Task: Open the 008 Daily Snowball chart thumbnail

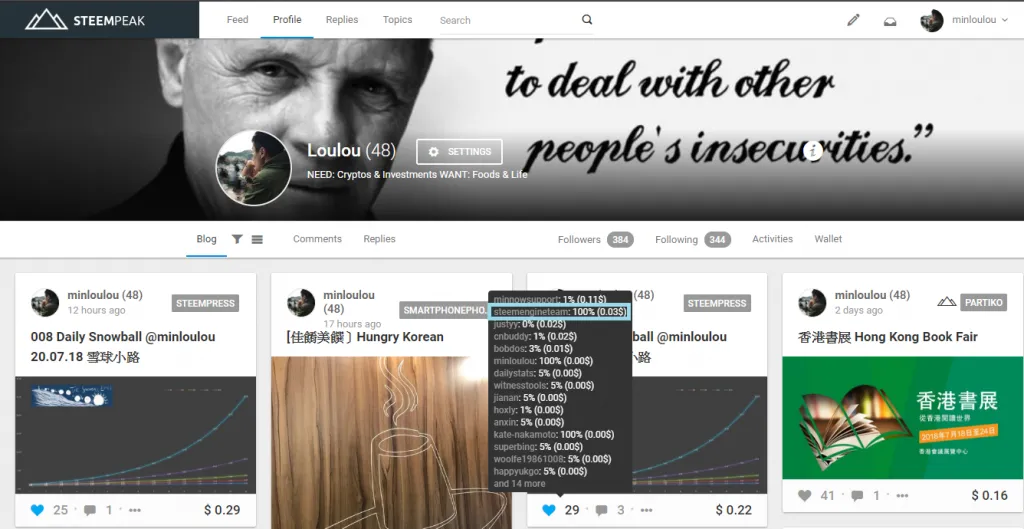Action: click(x=136, y=435)
